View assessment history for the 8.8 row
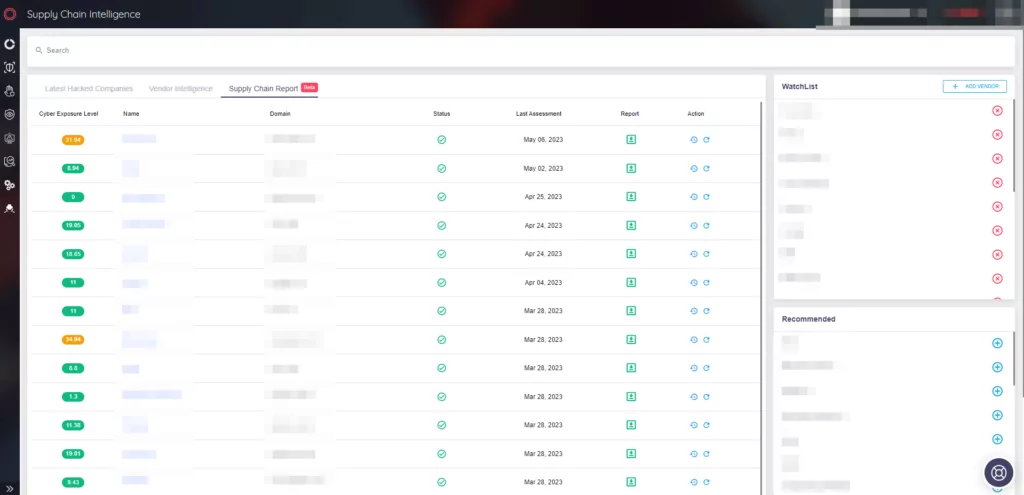 (694, 368)
